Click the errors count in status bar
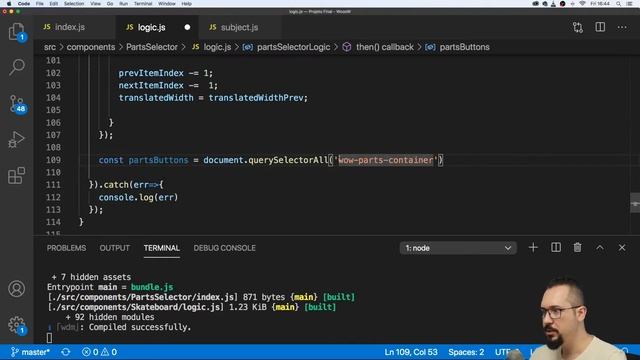This screenshot has height=360, width=640. point(90,352)
